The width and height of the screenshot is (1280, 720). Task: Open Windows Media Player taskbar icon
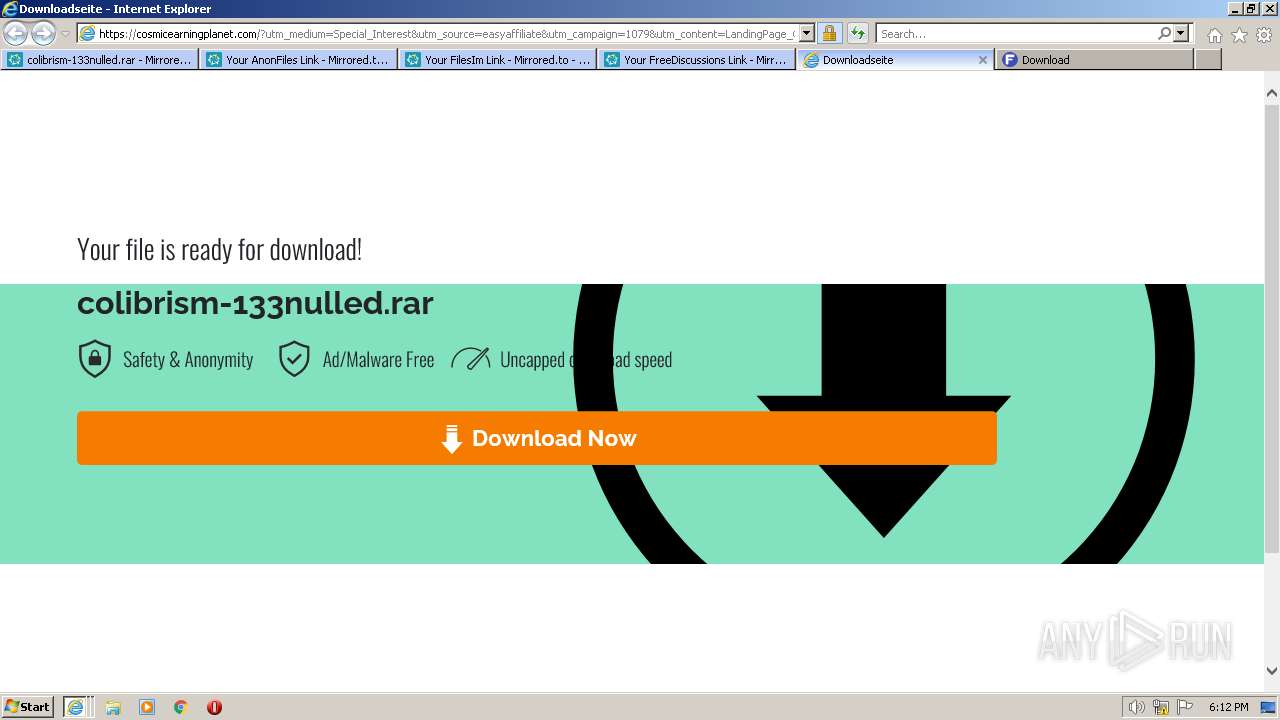[x=147, y=707]
